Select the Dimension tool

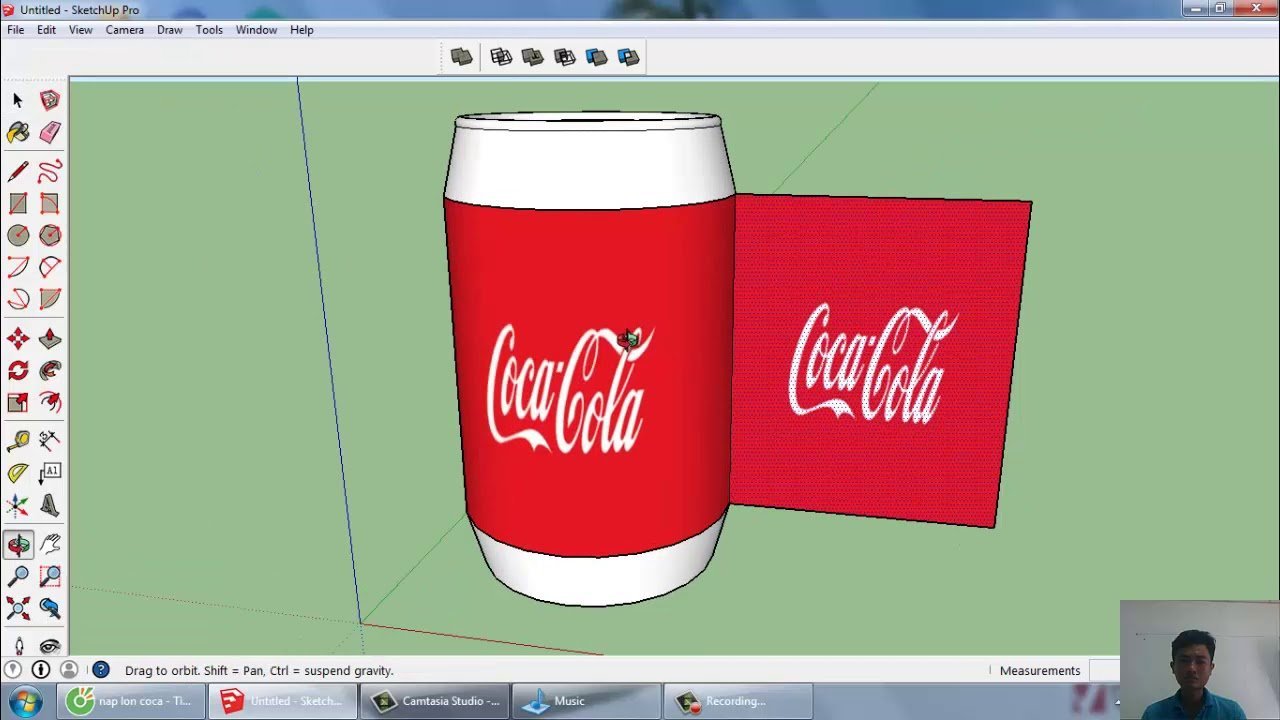[50, 441]
